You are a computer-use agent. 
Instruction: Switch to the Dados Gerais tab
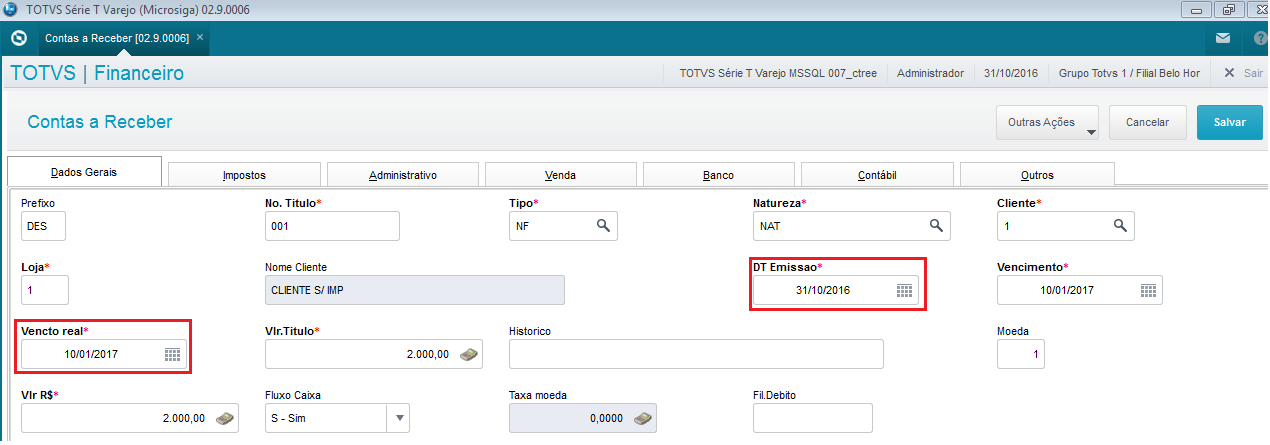click(x=84, y=172)
